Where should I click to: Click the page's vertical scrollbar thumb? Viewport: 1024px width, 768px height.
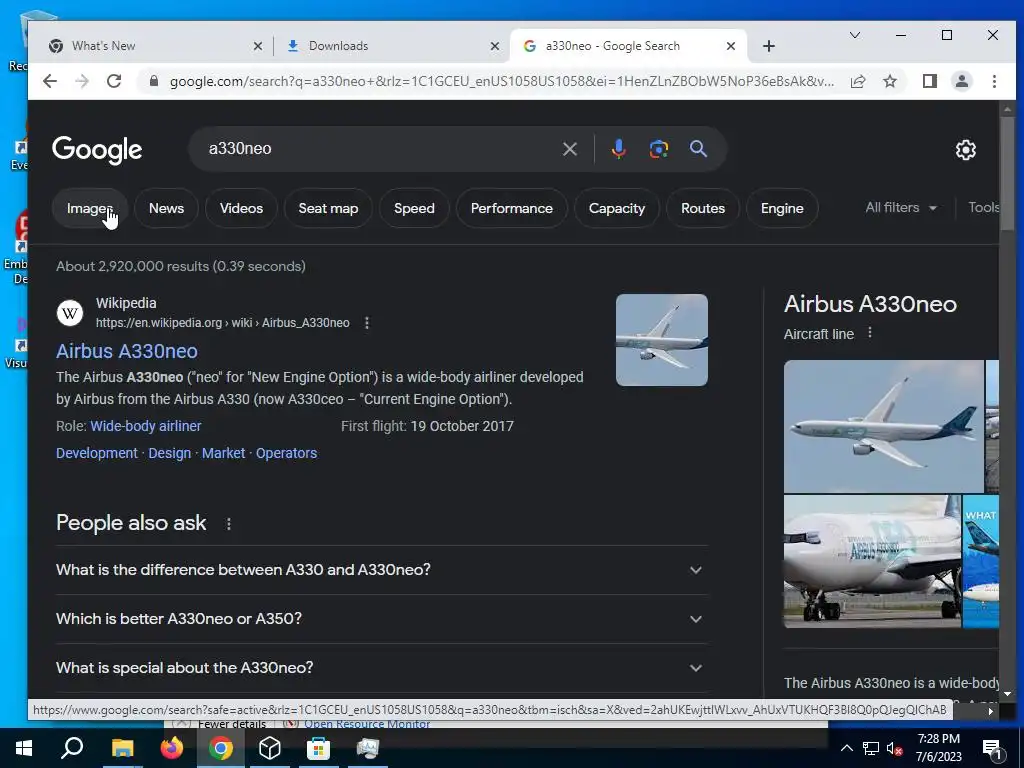1008,173
